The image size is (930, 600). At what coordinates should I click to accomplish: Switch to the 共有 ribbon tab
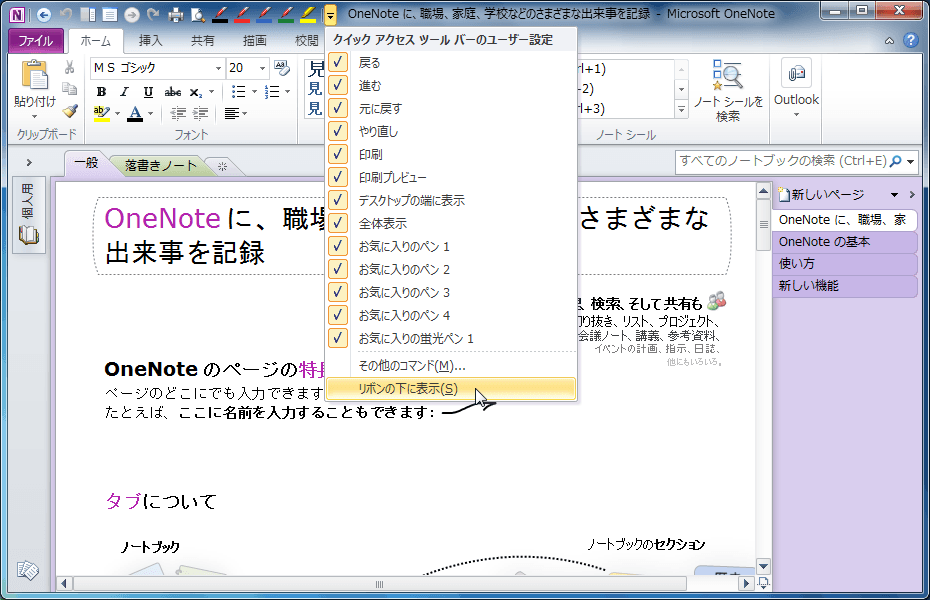(x=202, y=40)
